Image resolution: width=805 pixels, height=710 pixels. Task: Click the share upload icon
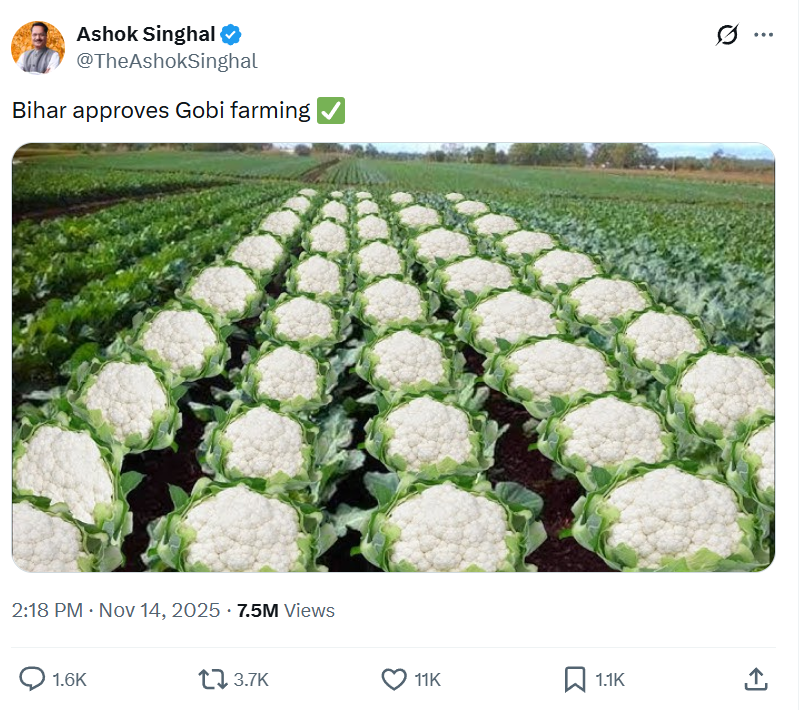[x=756, y=680]
